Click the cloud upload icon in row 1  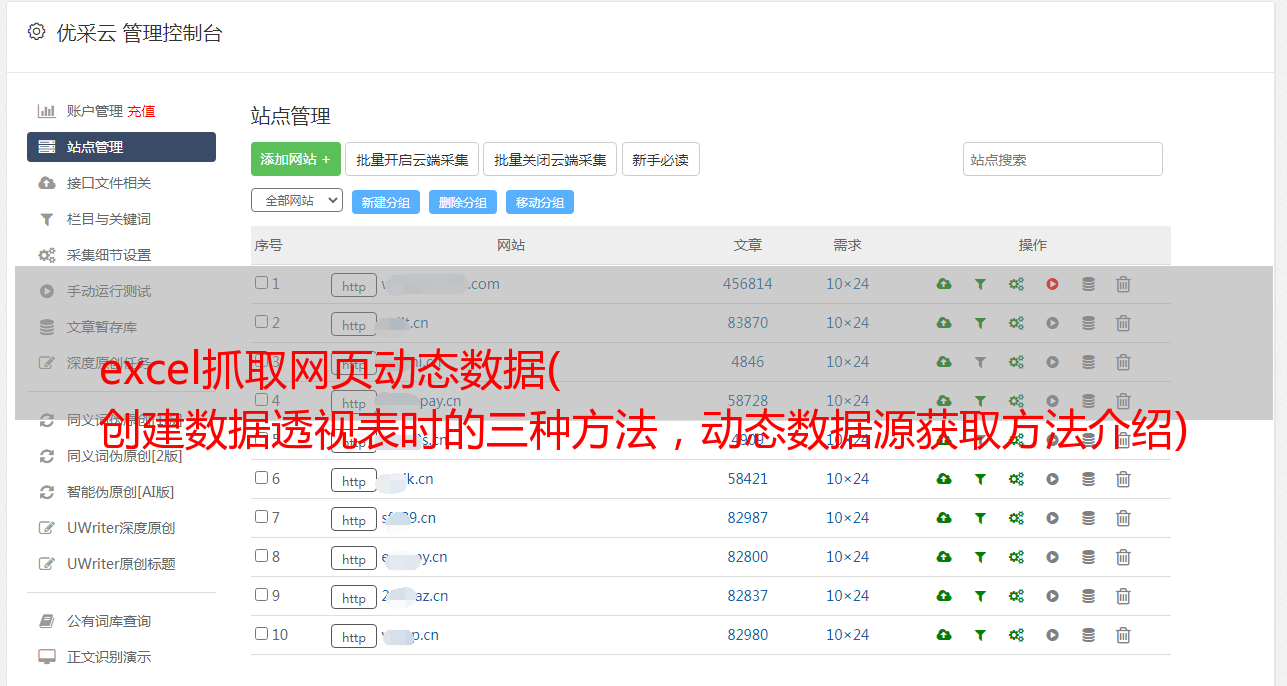[944, 284]
